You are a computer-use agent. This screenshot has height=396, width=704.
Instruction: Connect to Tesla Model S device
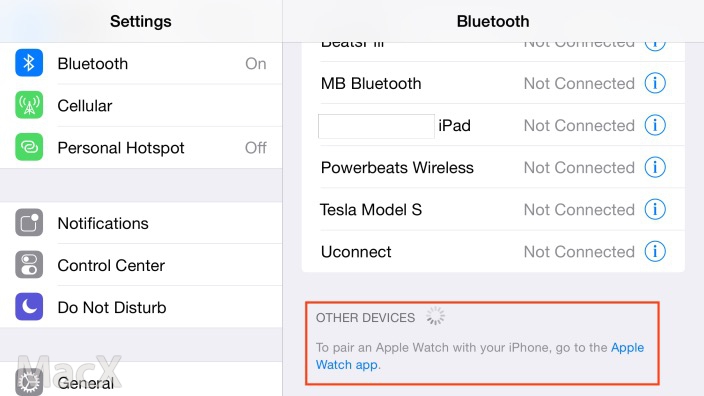493,210
